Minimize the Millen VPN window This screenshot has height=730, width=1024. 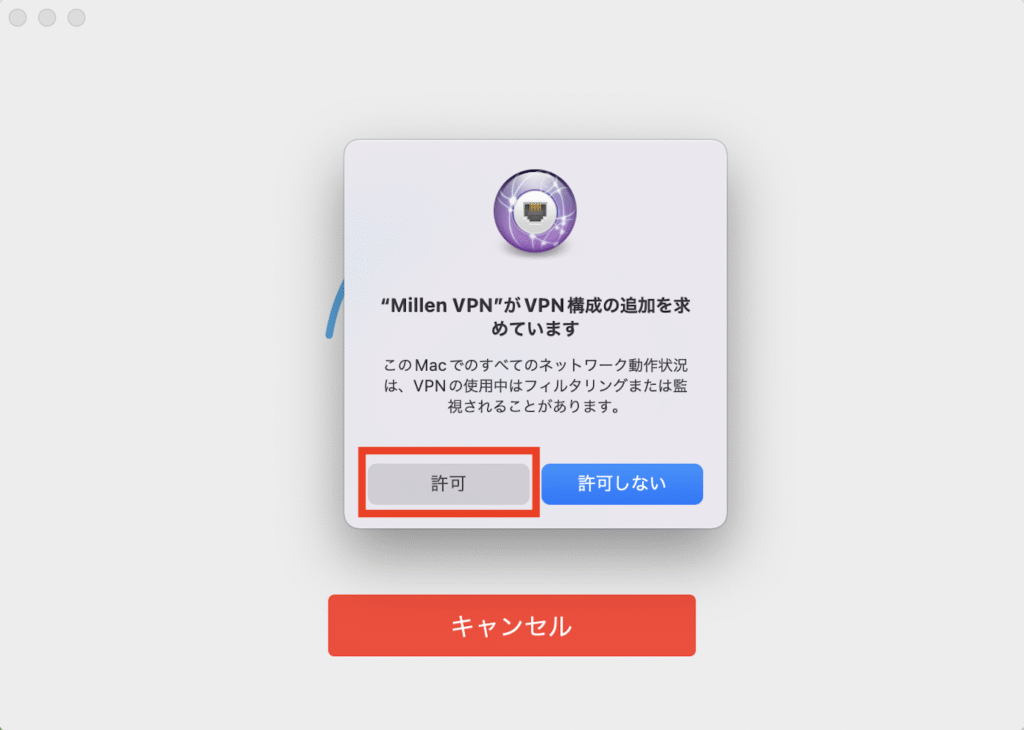[47, 18]
